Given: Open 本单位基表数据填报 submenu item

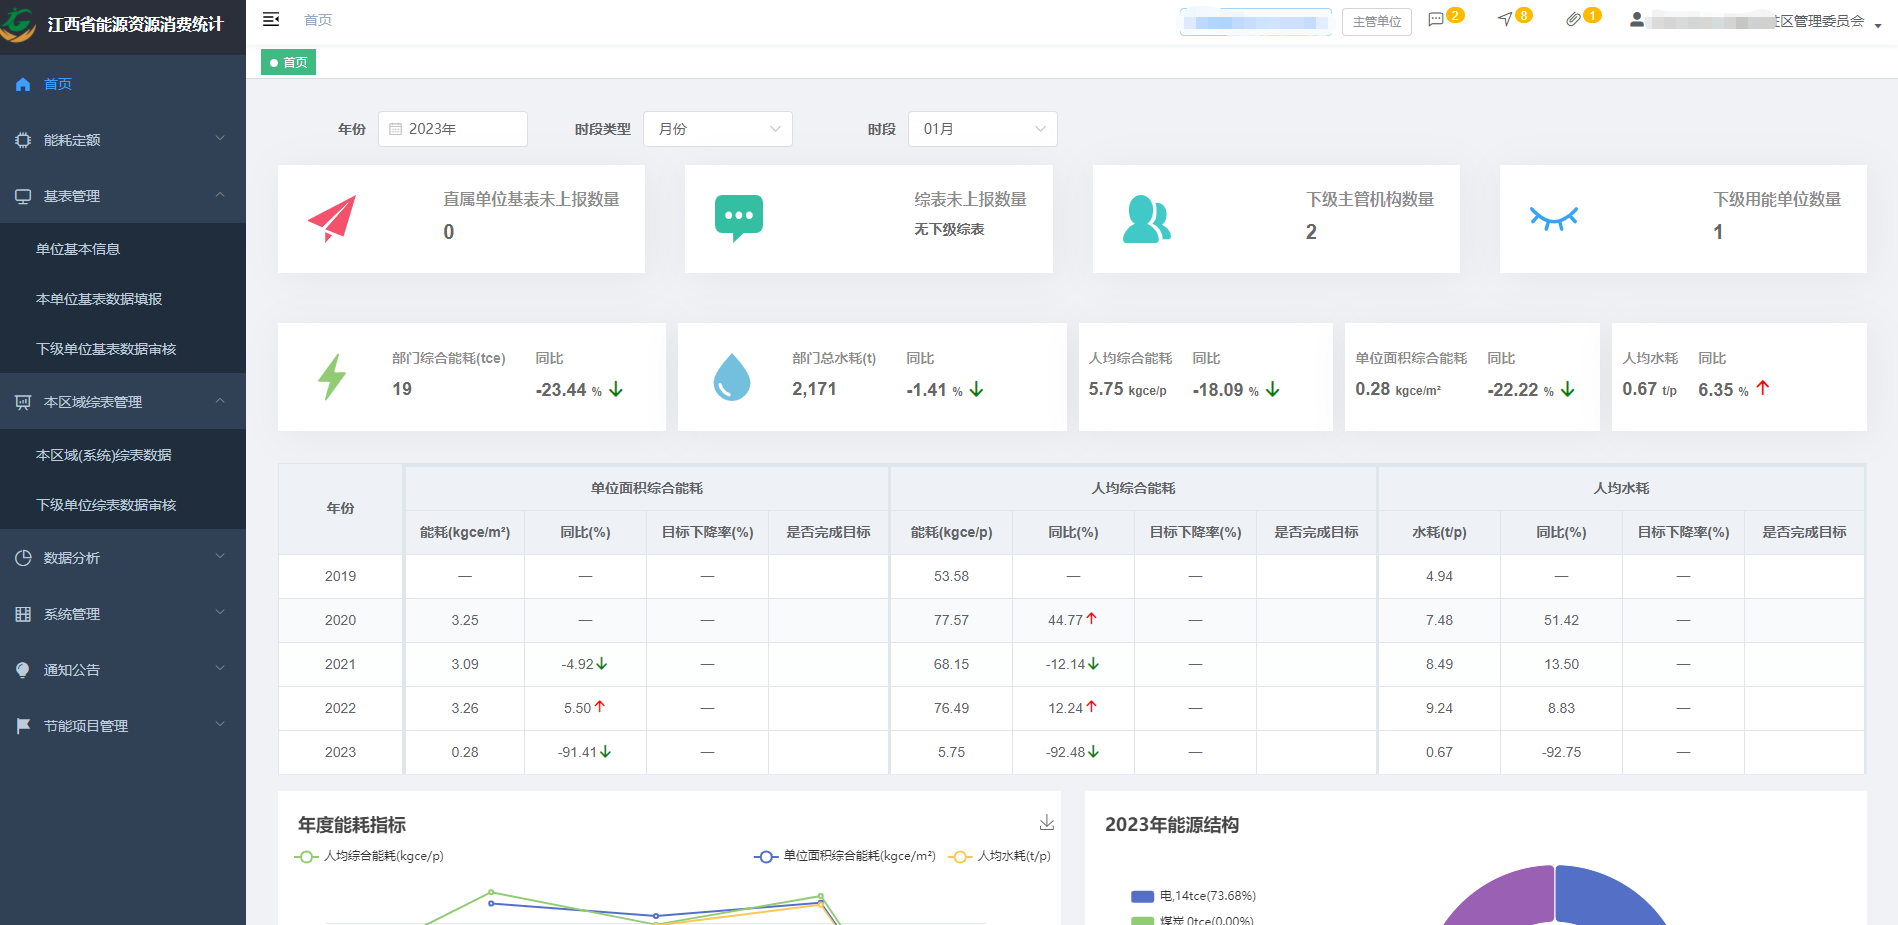Looking at the screenshot, I should (x=123, y=299).
